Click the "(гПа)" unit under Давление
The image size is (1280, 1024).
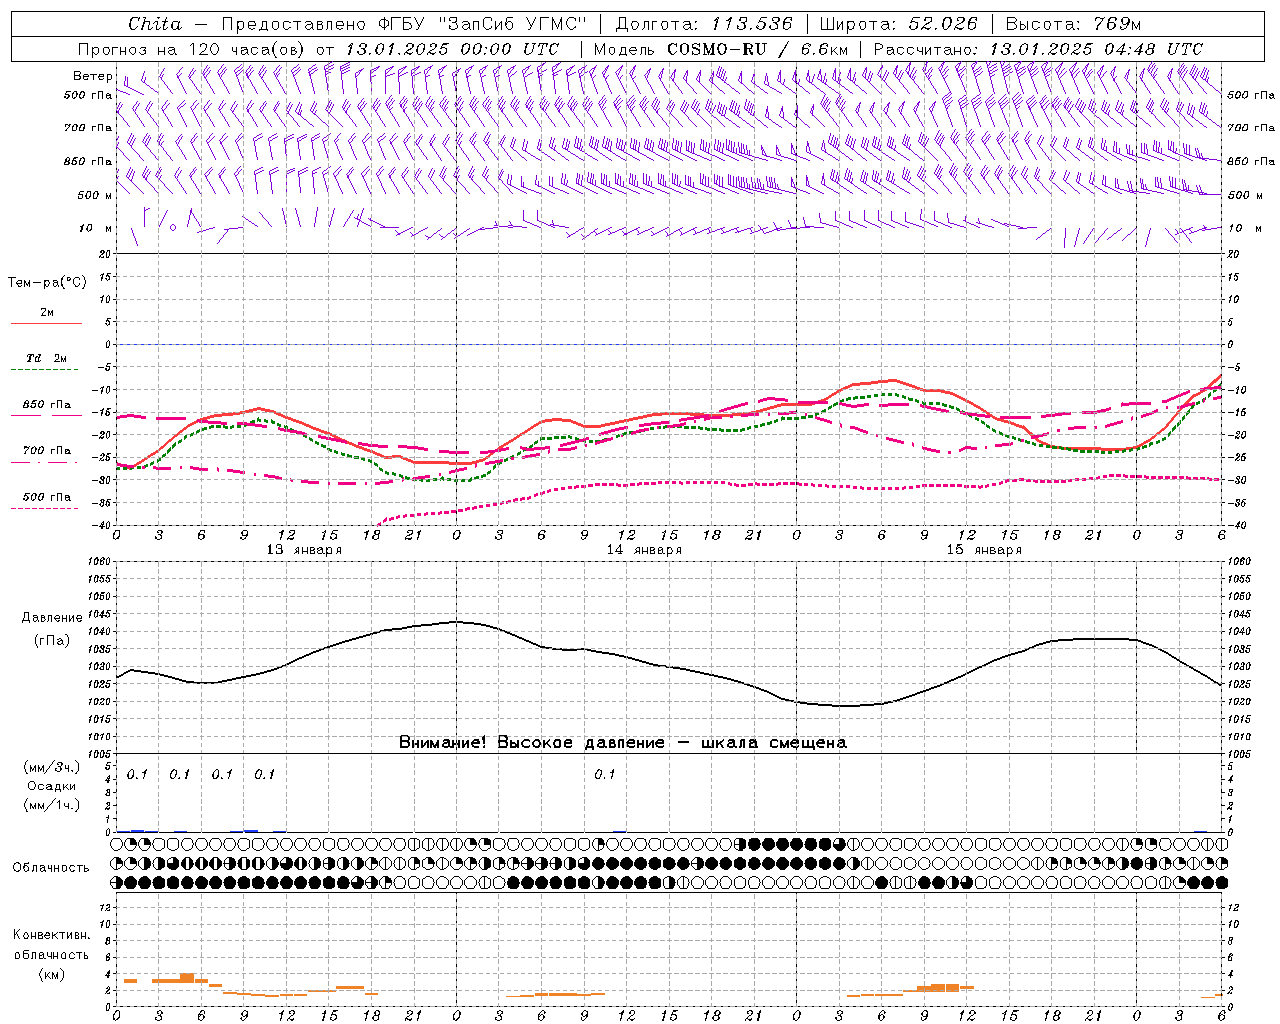(52, 640)
